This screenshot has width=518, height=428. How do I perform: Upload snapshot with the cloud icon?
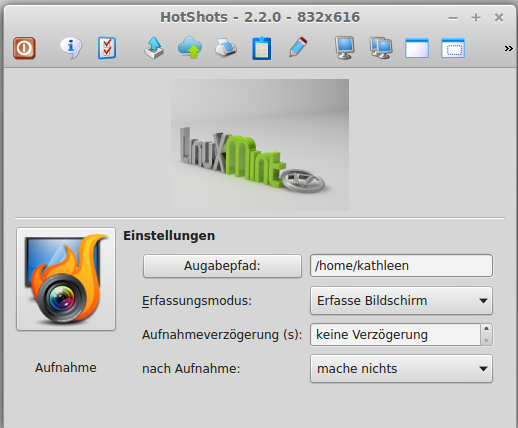point(190,48)
